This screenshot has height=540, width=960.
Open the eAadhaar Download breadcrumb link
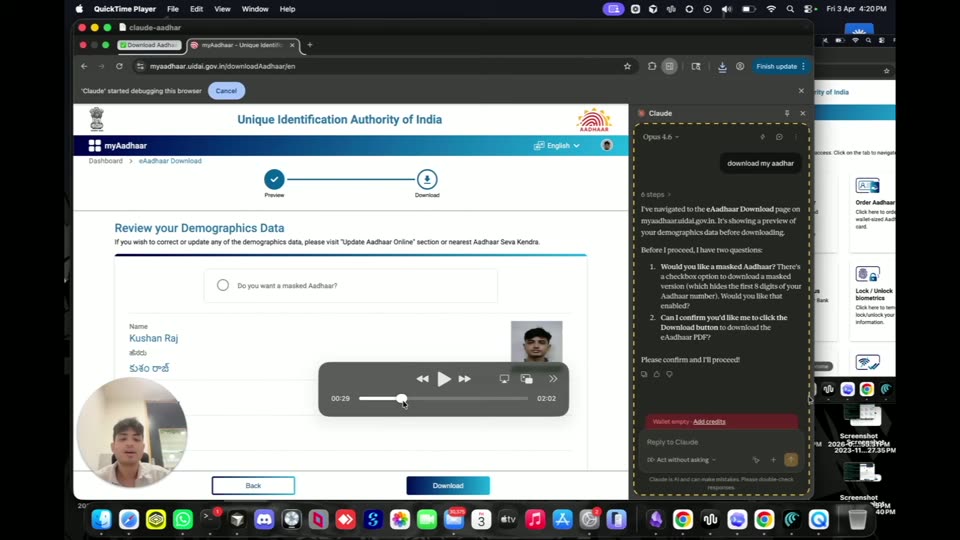click(x=170, y=161)
